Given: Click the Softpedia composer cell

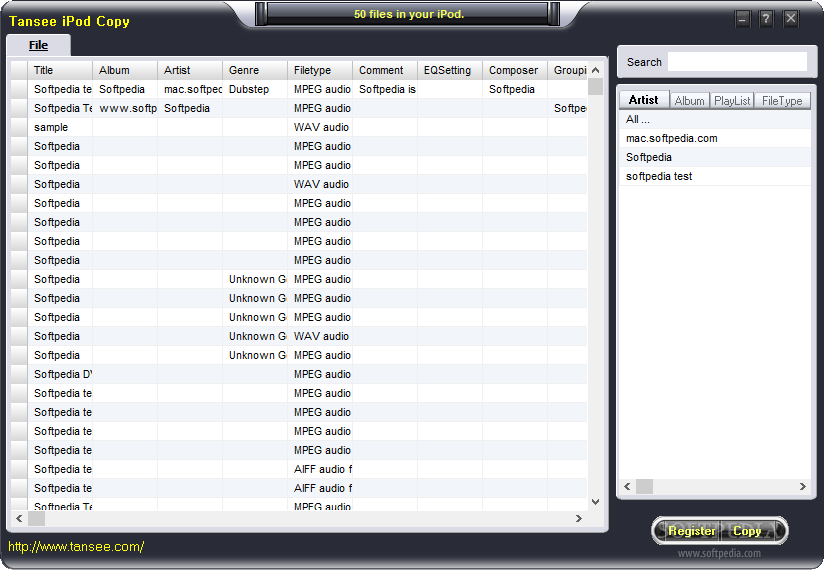Looking at the screenshot, I should tap(514, 89).
